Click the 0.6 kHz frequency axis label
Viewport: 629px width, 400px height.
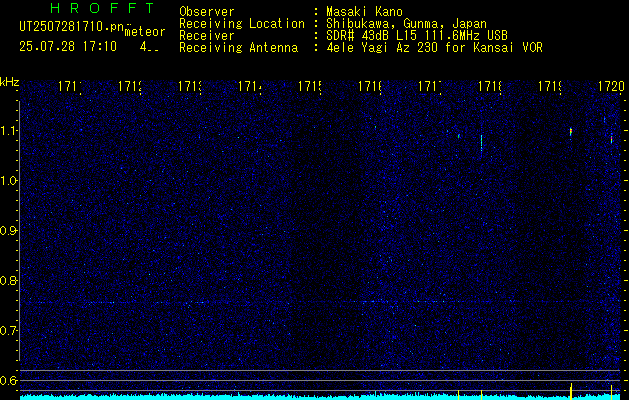(x=8, y=380)
